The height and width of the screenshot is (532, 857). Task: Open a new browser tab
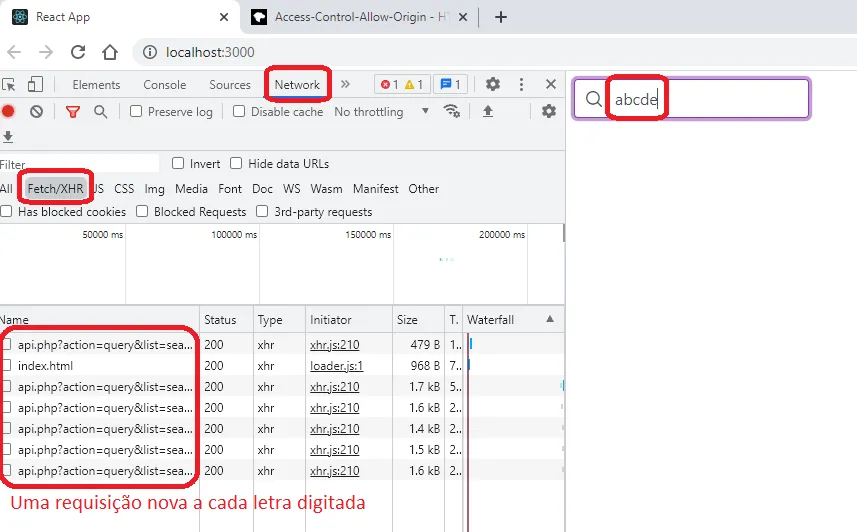tap(501, 17)
